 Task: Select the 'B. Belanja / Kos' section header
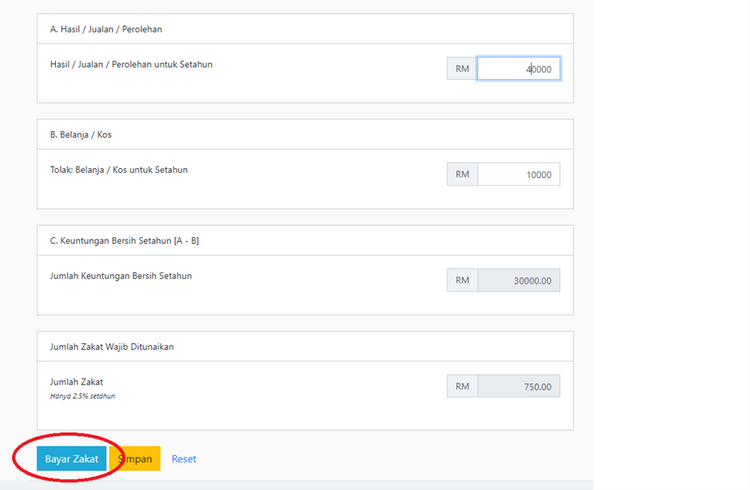point(81,135)
